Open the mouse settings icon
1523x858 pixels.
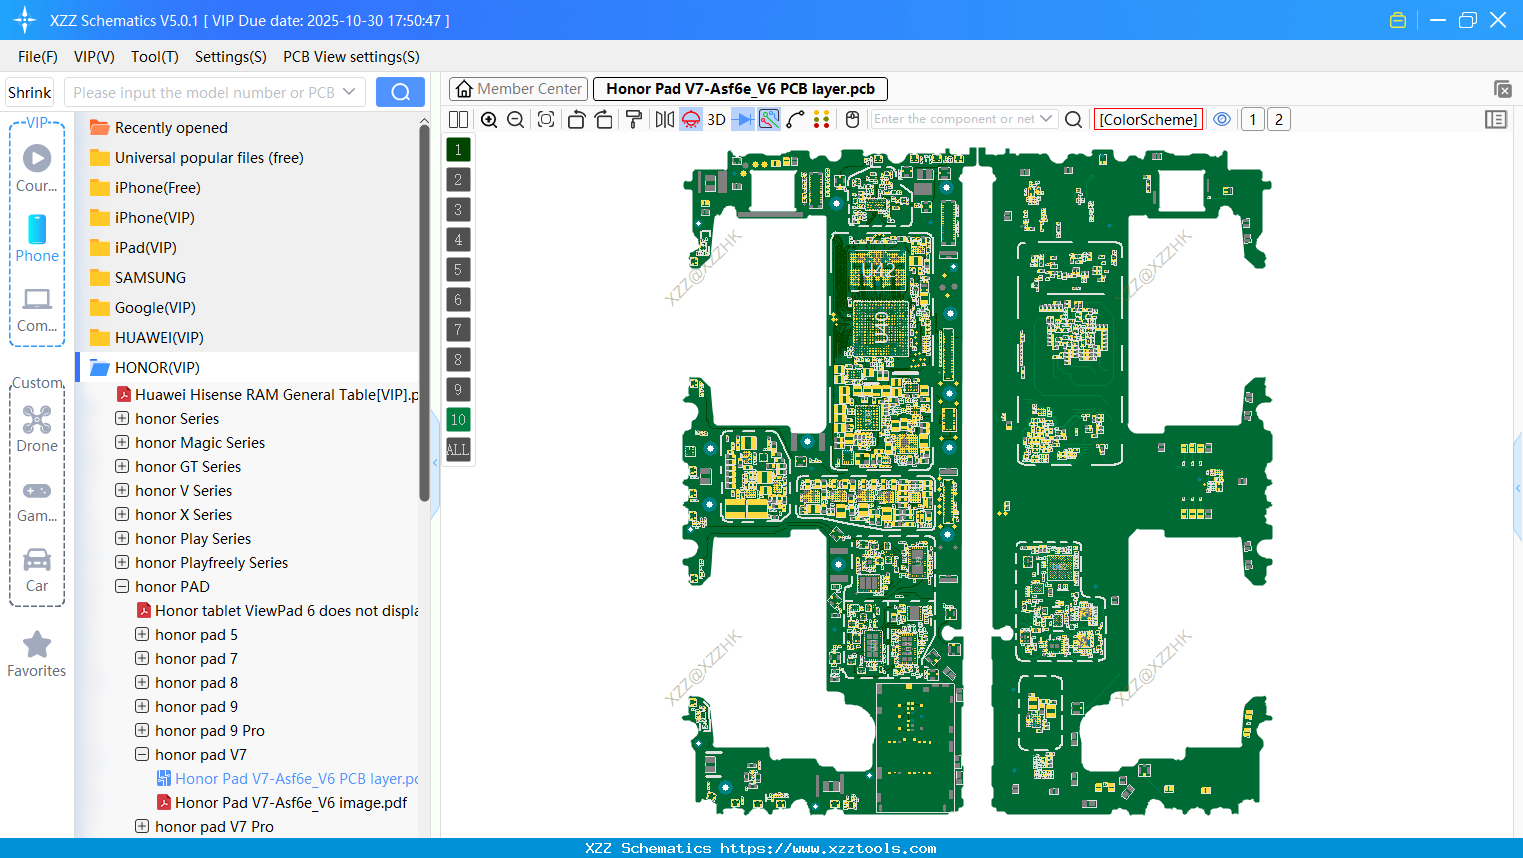coord(852,119)
